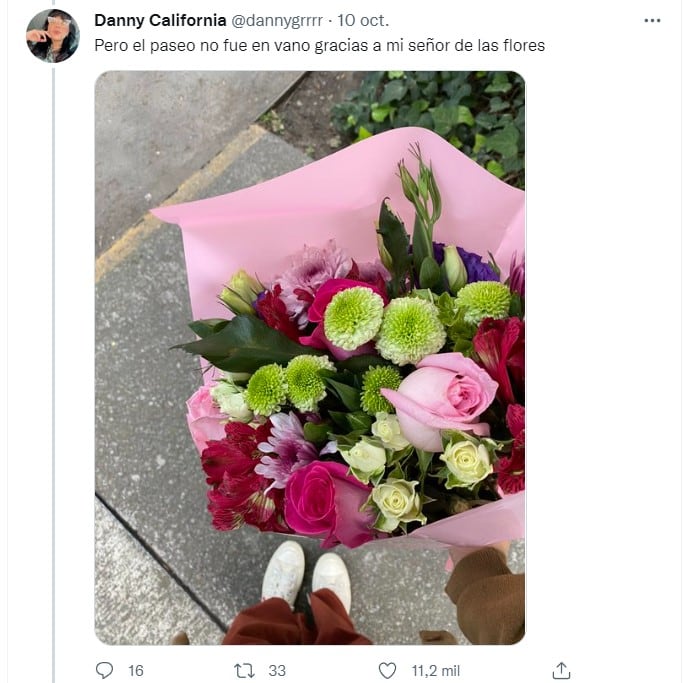Image resolution: width=686 pixels, height=683 pixels.
Task: Open Danny California's profile avatar
Action: [x=52, y=36]
